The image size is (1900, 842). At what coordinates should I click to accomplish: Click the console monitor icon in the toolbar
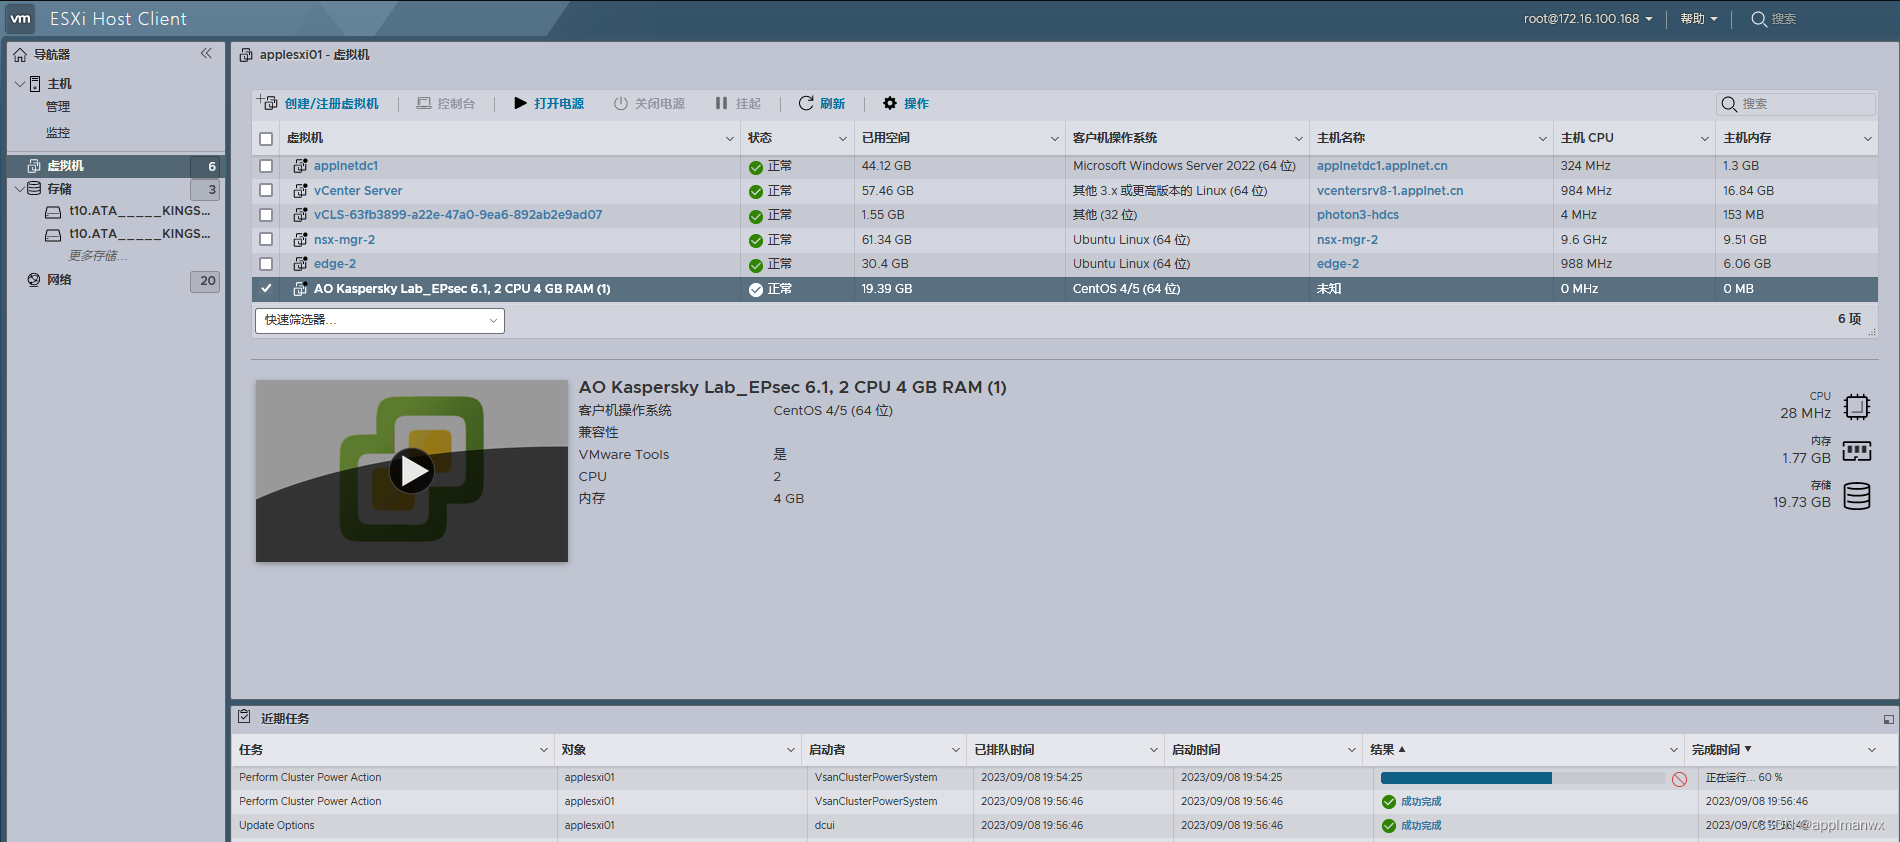click(424, 103)
